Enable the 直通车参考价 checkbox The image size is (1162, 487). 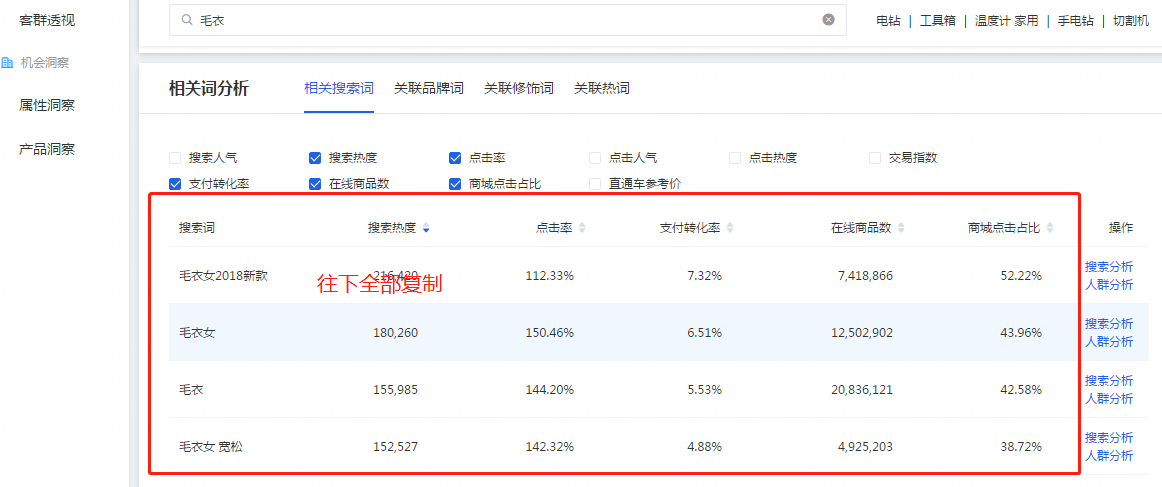595,184
